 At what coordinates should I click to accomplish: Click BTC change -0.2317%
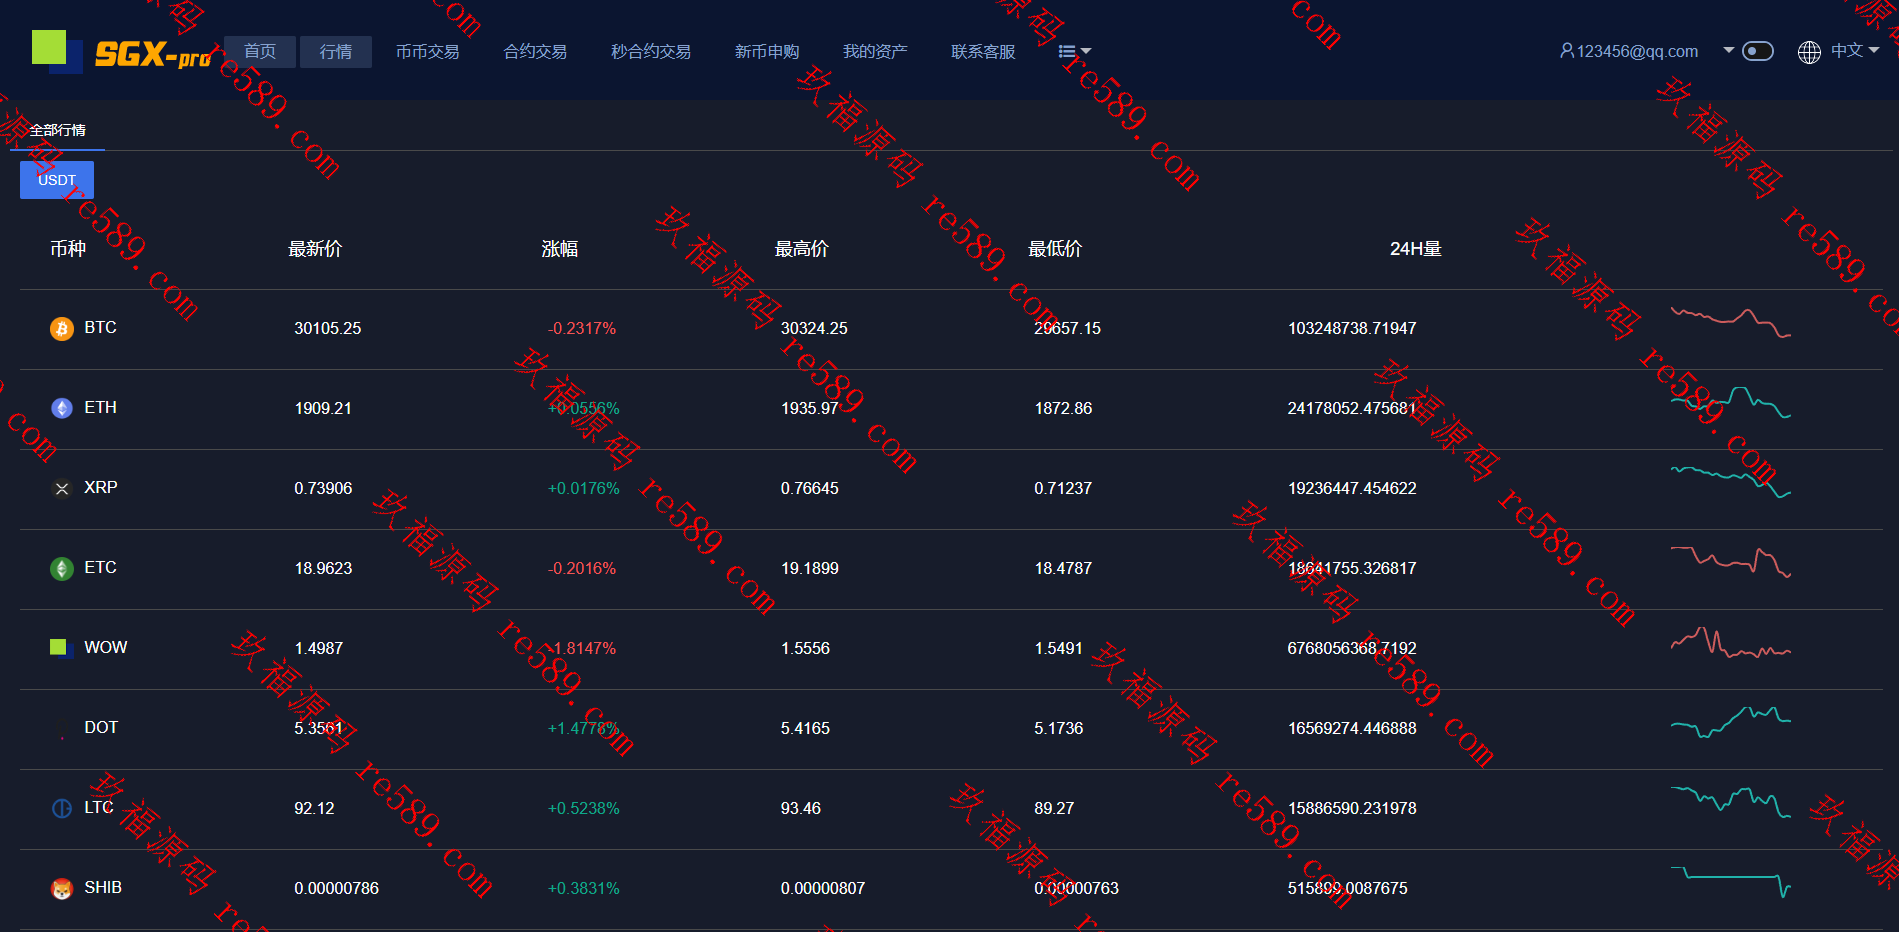582,329
